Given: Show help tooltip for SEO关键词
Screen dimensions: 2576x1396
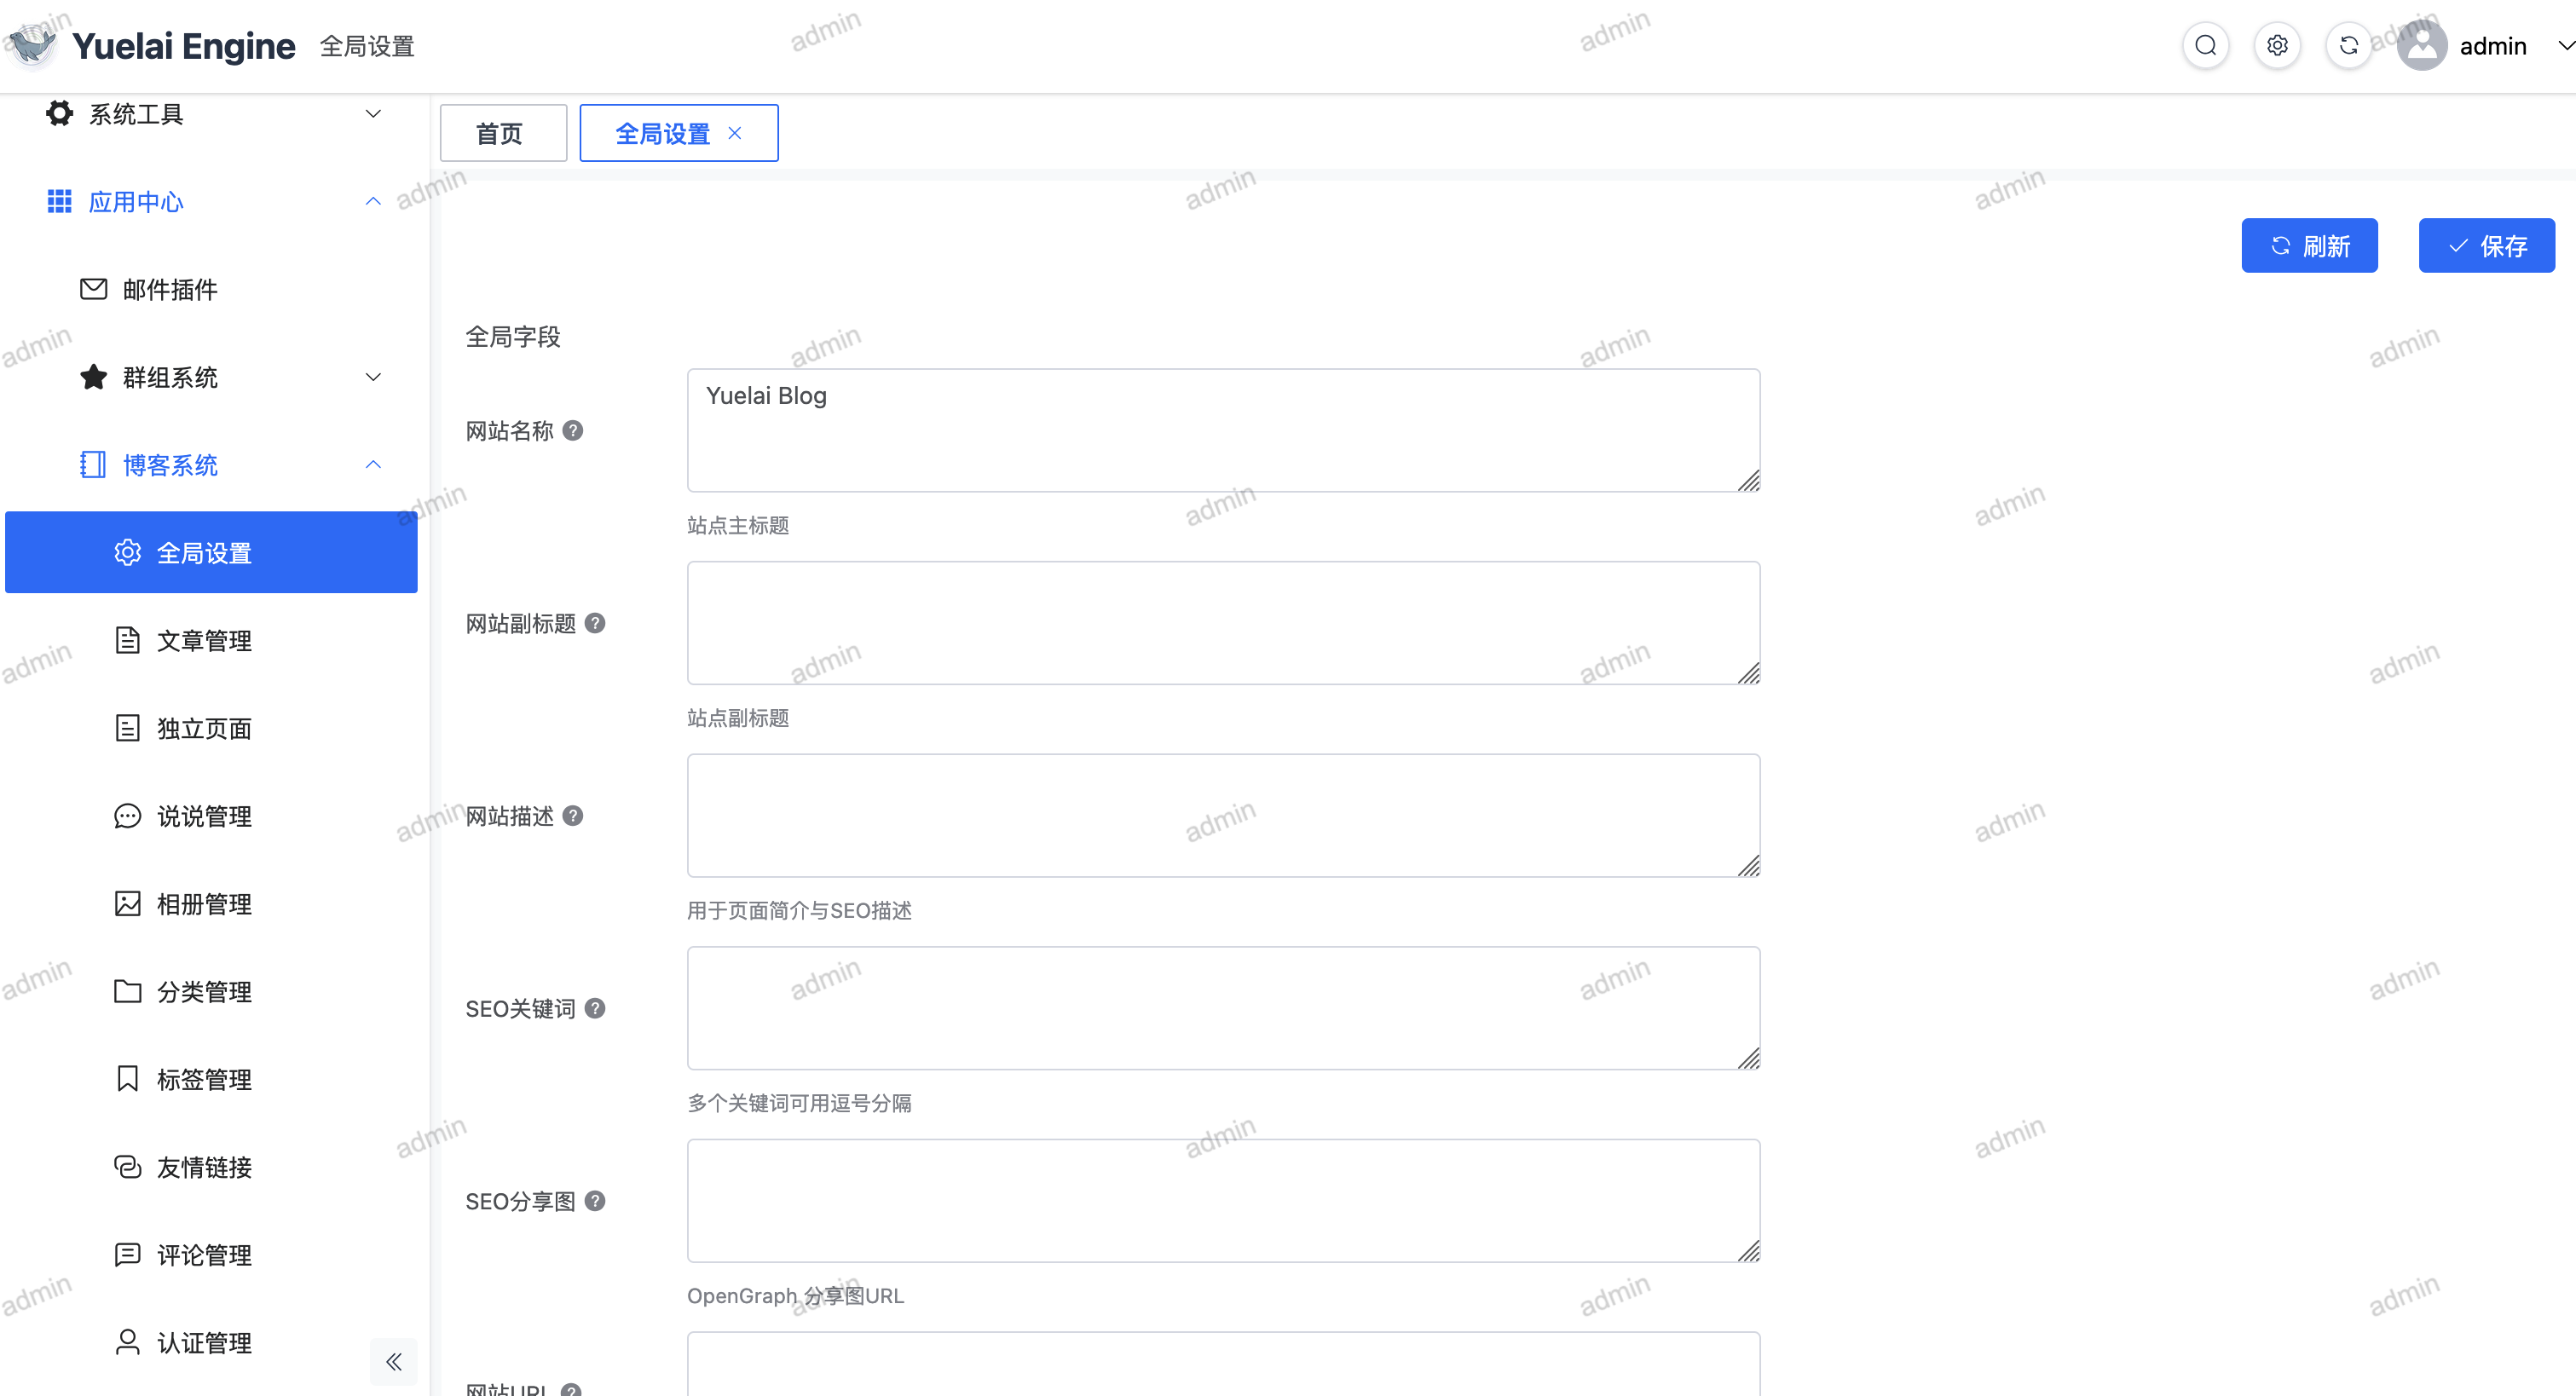Looking at the screenshot, I should point(595,1008).
